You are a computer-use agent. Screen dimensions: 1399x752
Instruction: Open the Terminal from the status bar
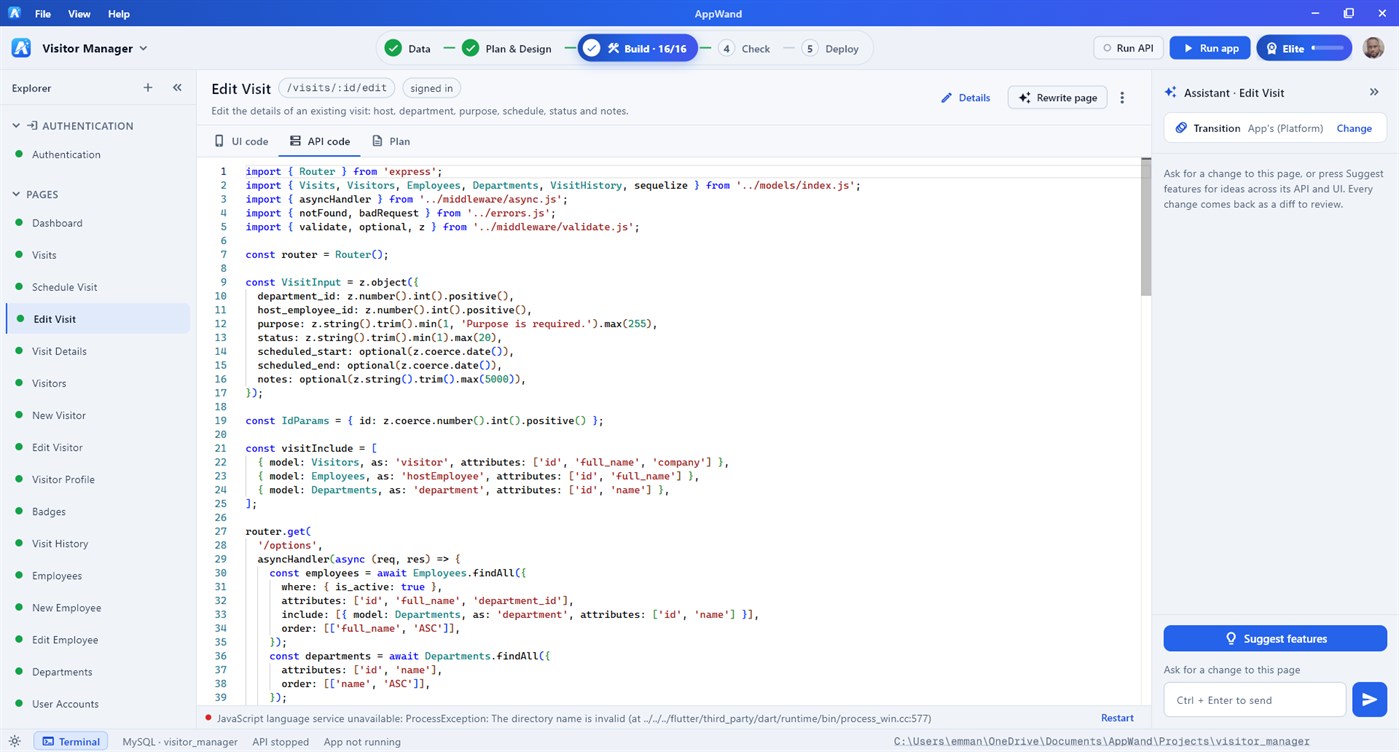(x=71, y=742)
